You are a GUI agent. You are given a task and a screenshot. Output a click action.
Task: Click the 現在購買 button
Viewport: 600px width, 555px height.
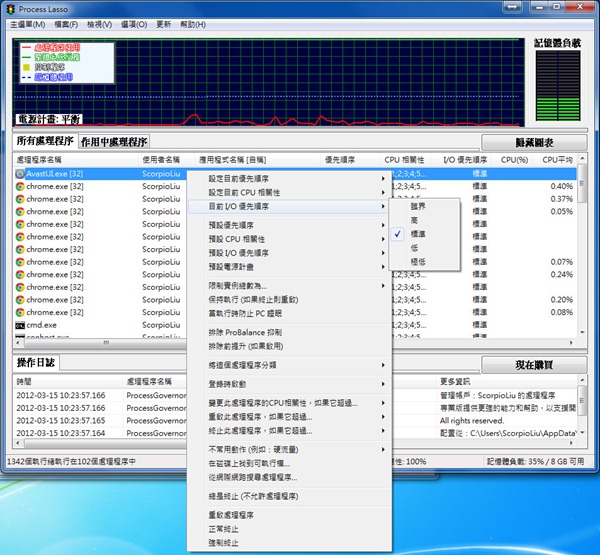[533, 366]
